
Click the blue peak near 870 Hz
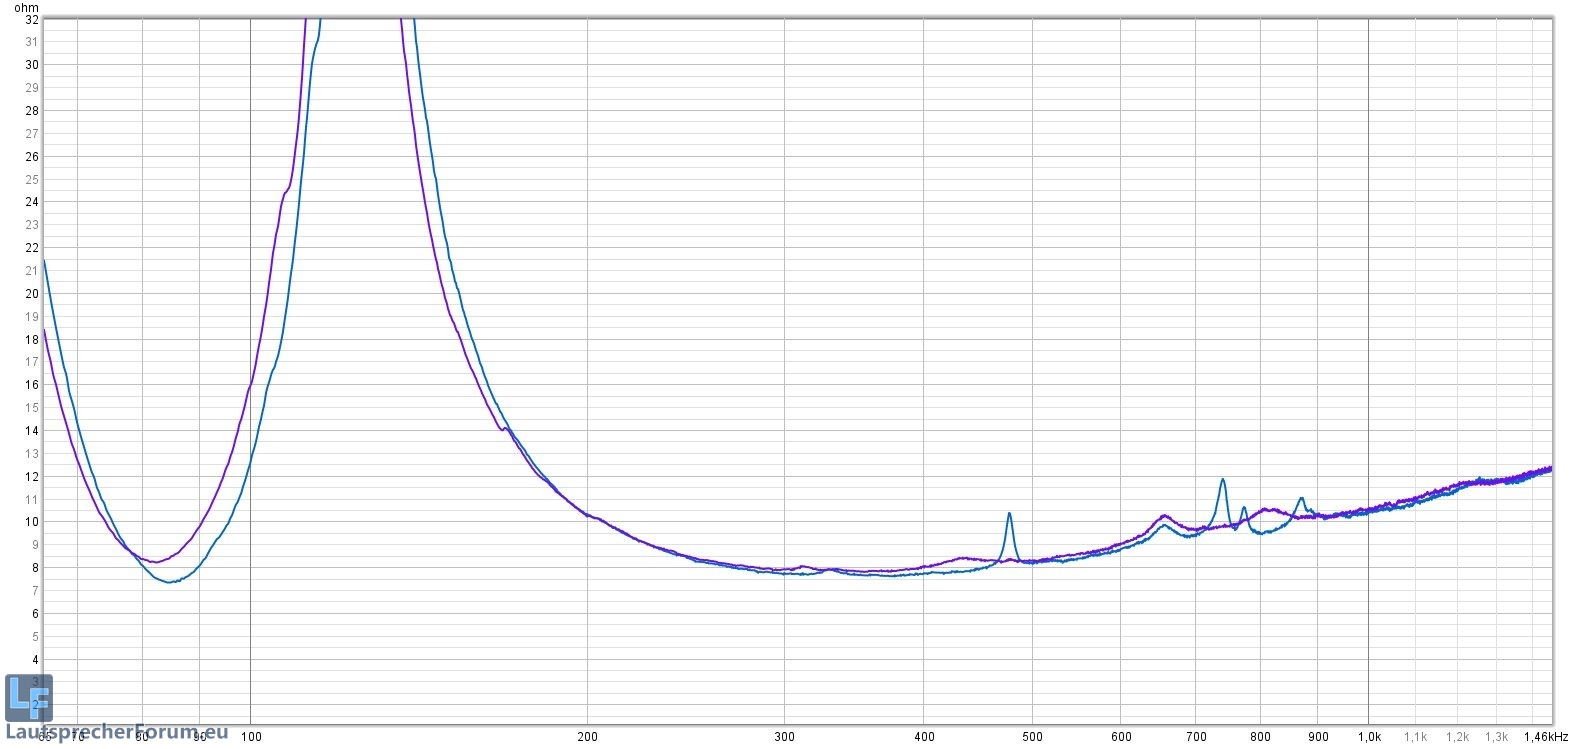coord(1301,498)
